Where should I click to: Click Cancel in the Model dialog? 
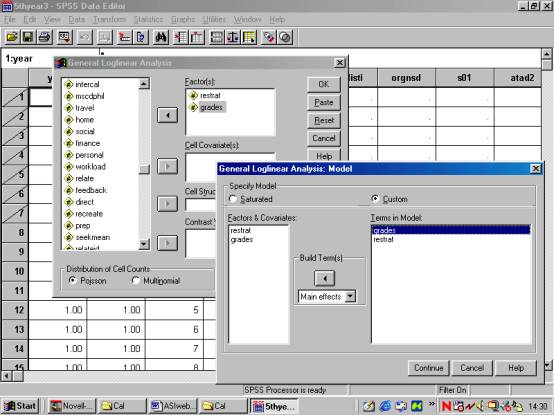click(x=472, y=368)
